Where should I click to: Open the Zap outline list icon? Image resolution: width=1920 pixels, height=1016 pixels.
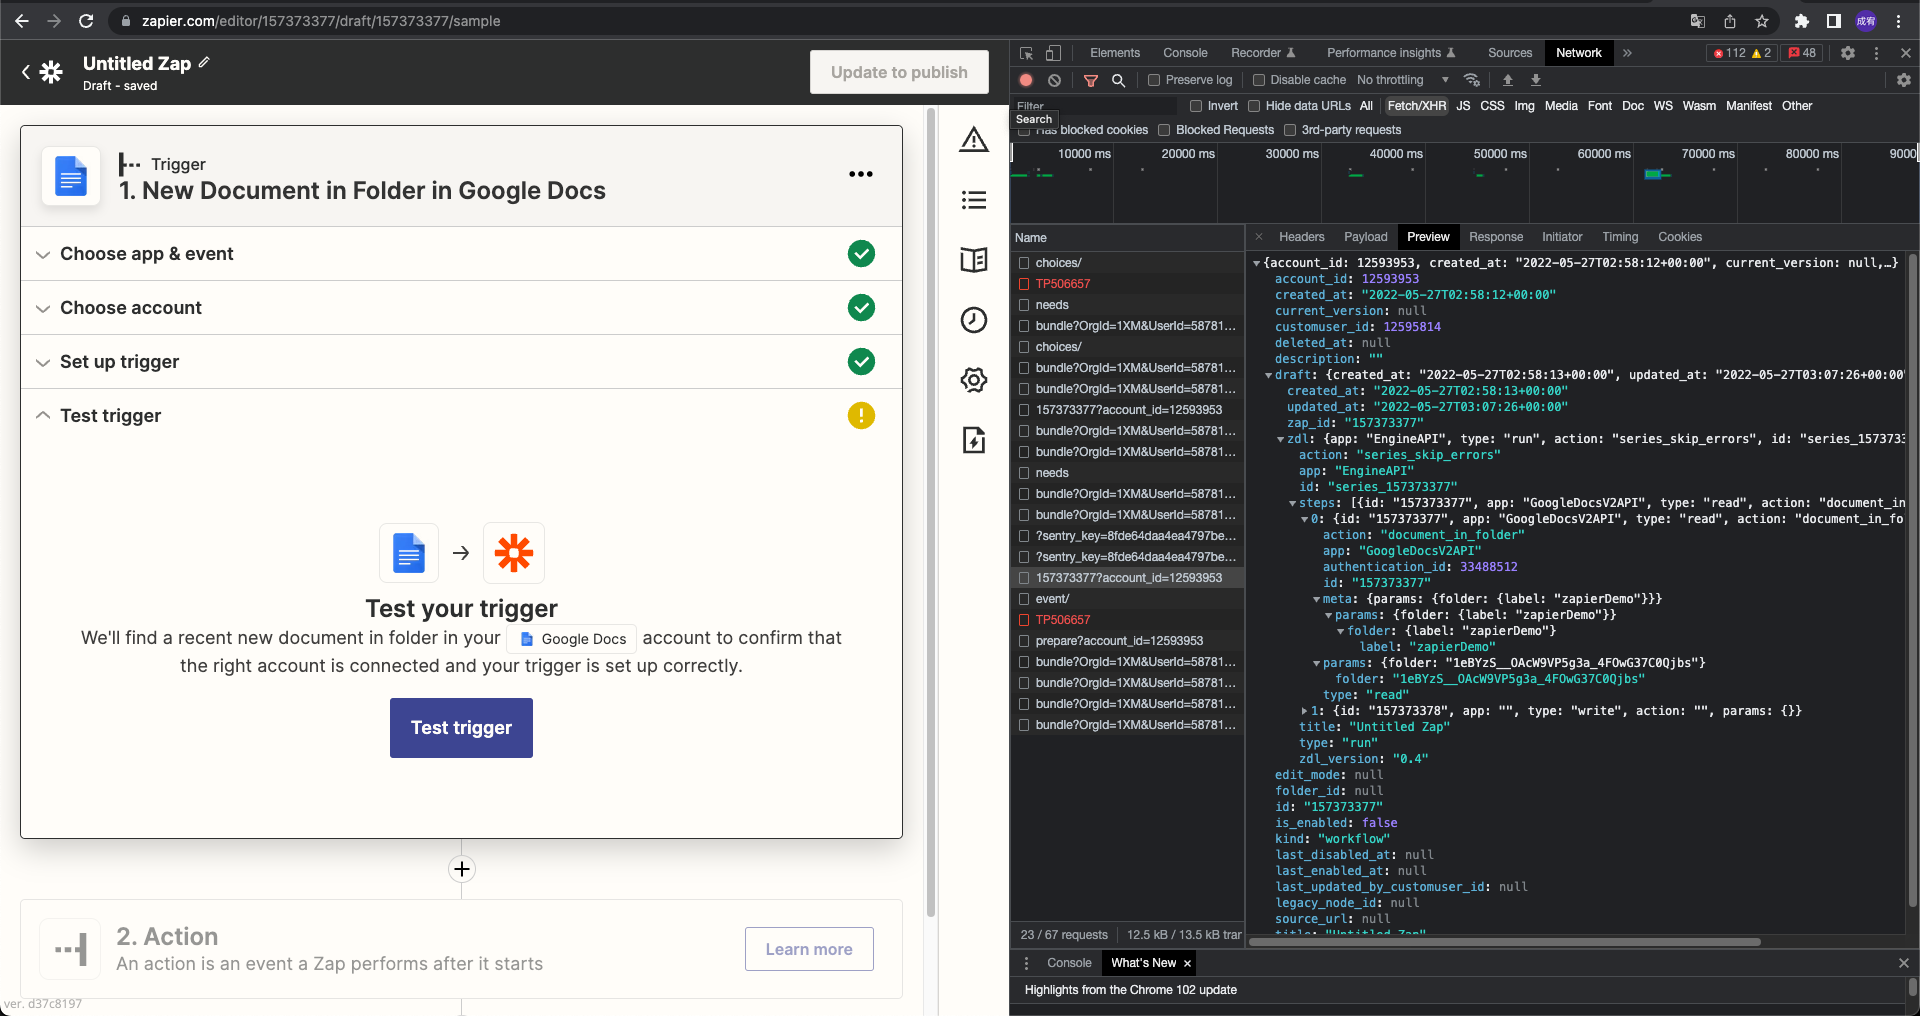click(974, 200)
